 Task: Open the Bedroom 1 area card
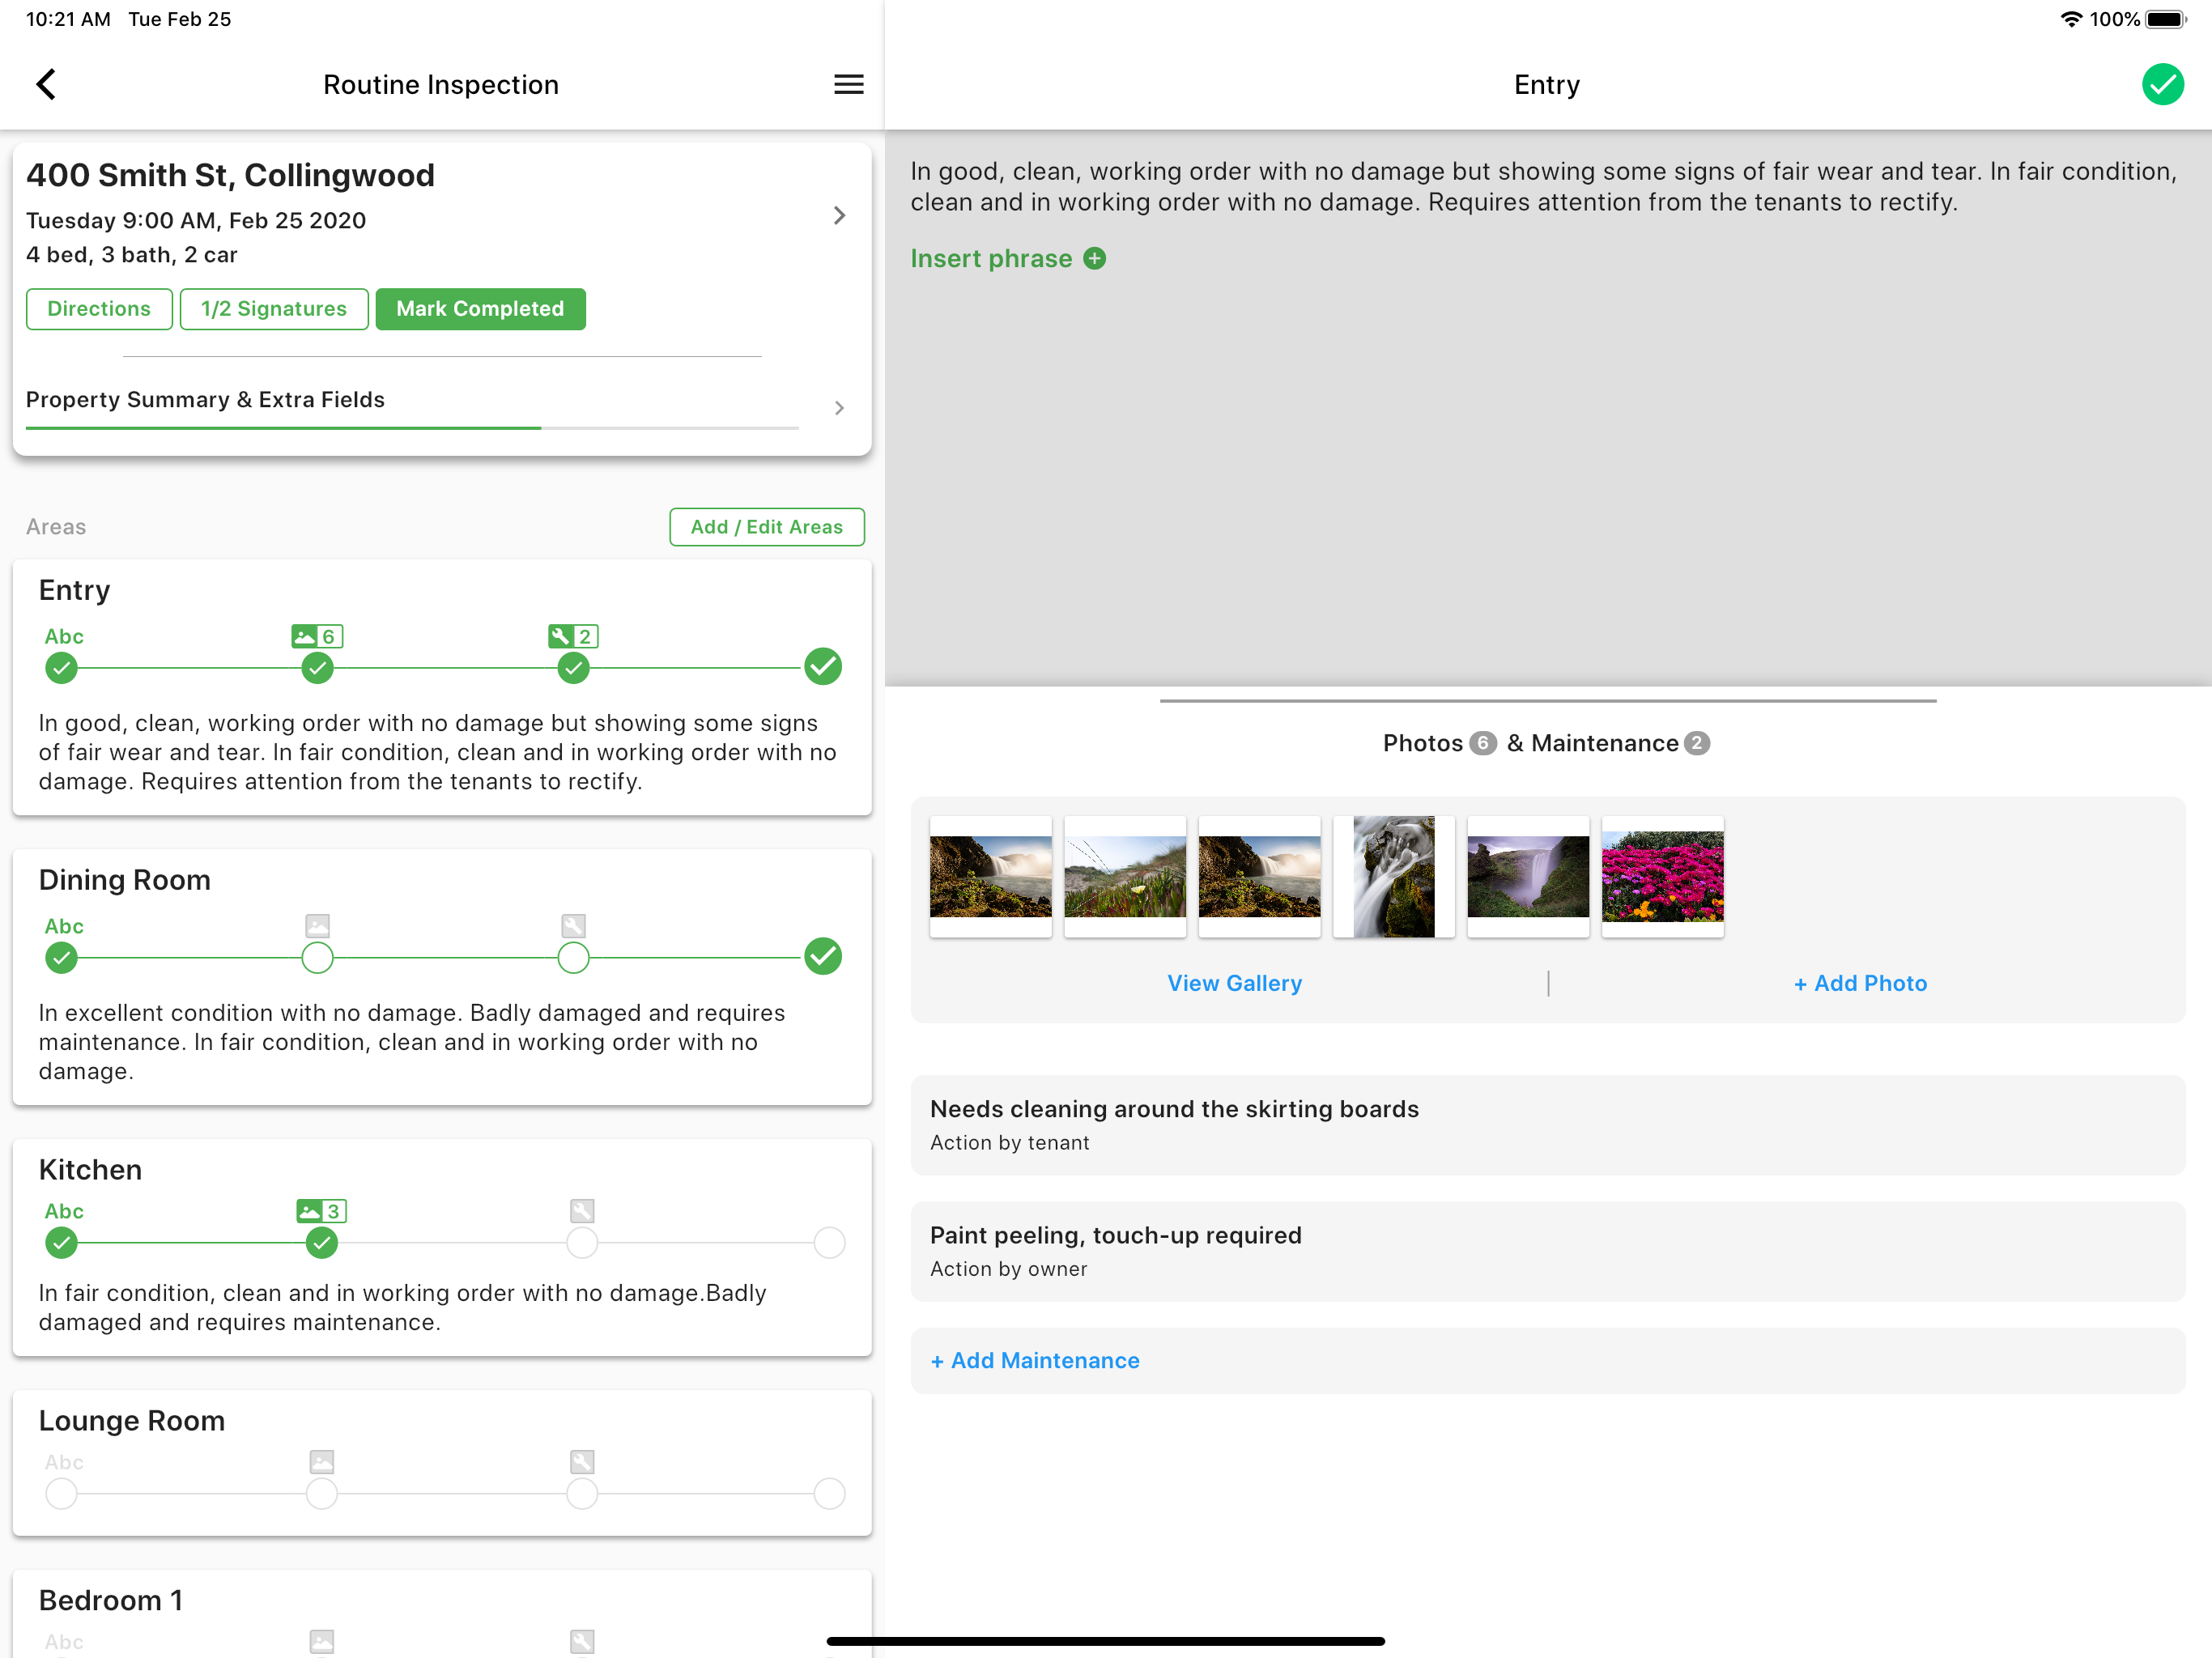click(x=441, y=1614)
